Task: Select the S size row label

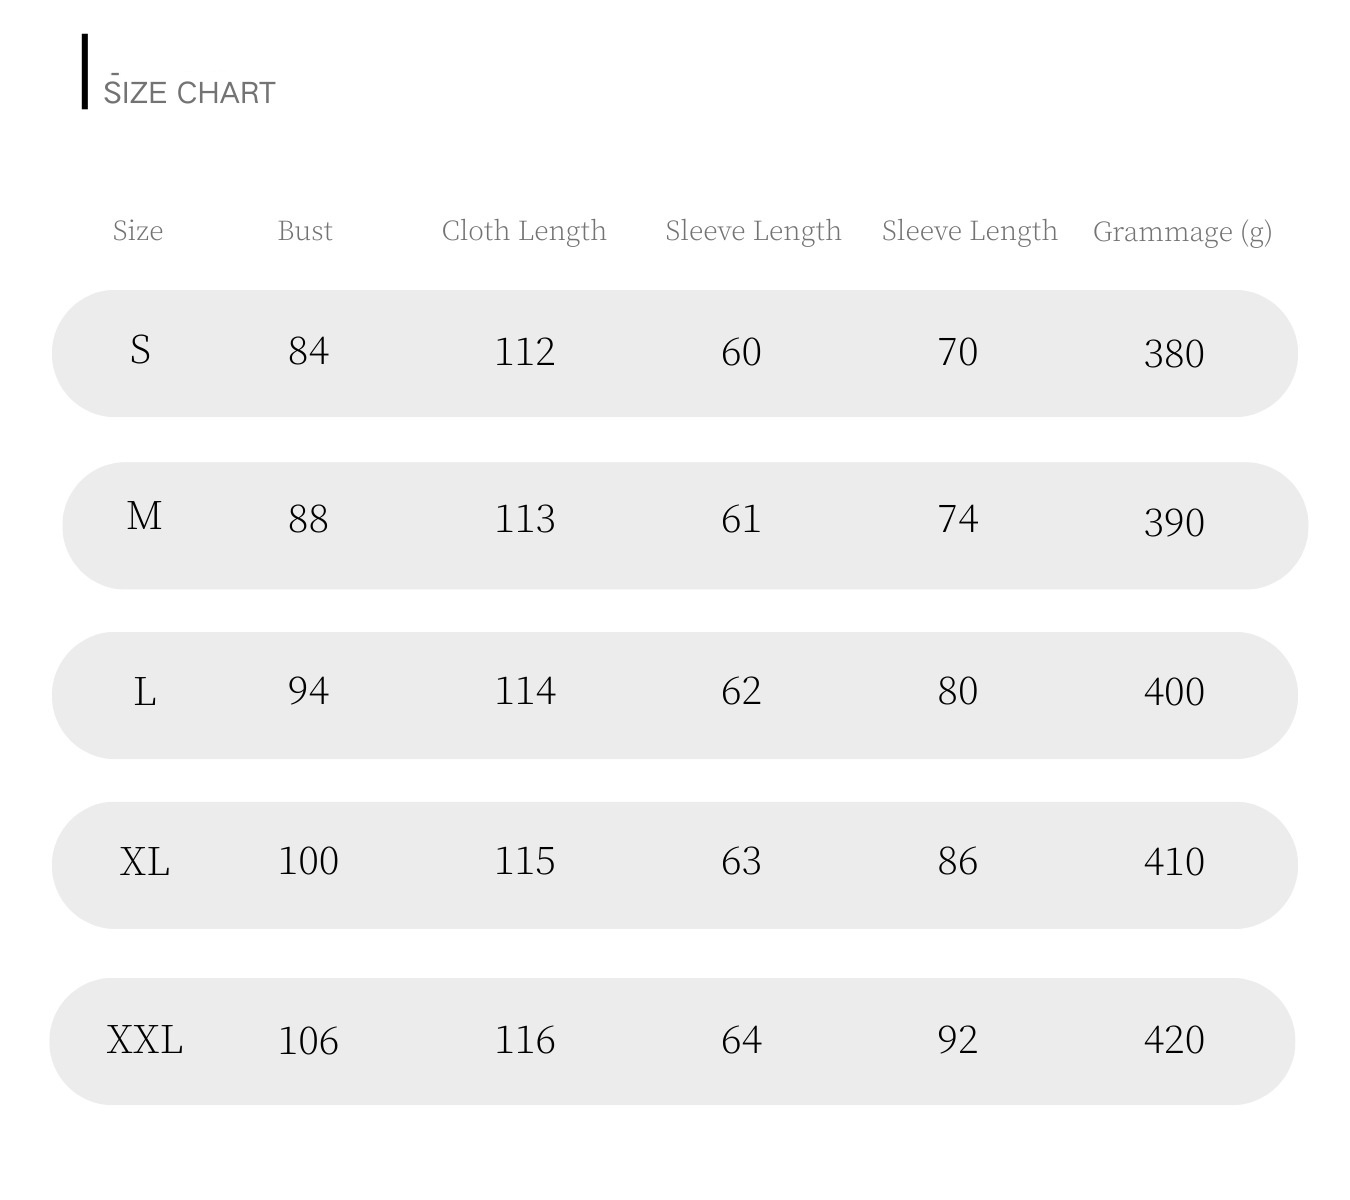Action: pos(140,350)
